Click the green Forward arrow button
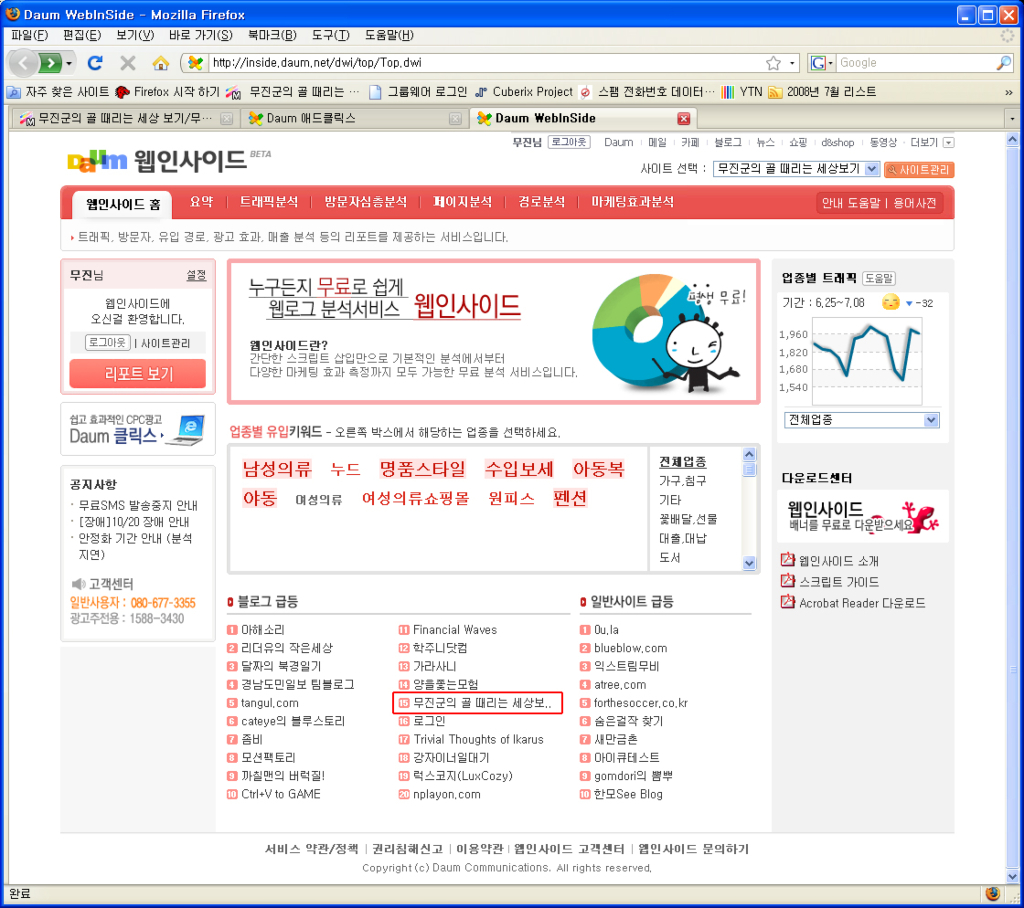Viewport: 1024px width, 908px height. pos(50,63)
